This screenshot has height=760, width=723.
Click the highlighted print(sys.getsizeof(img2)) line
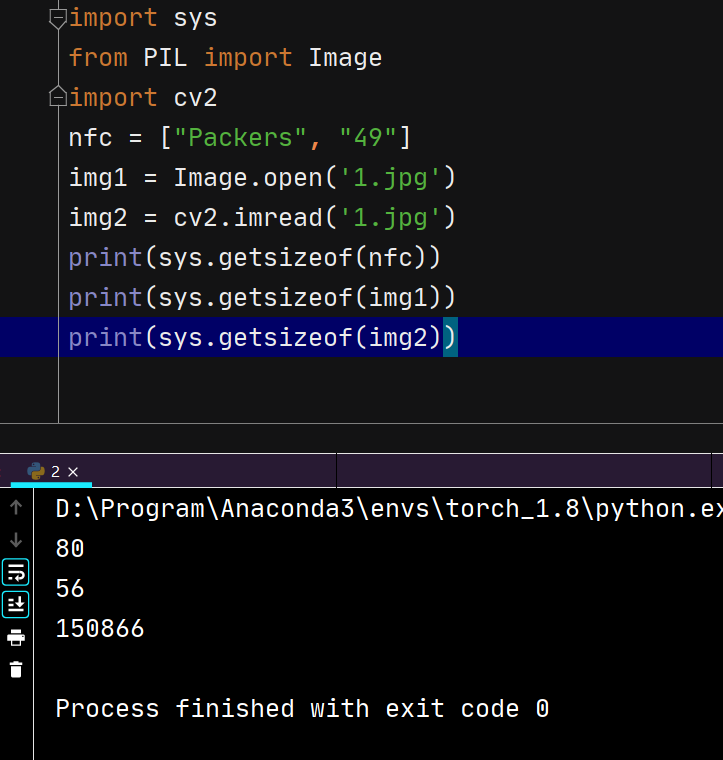point(262,337)
